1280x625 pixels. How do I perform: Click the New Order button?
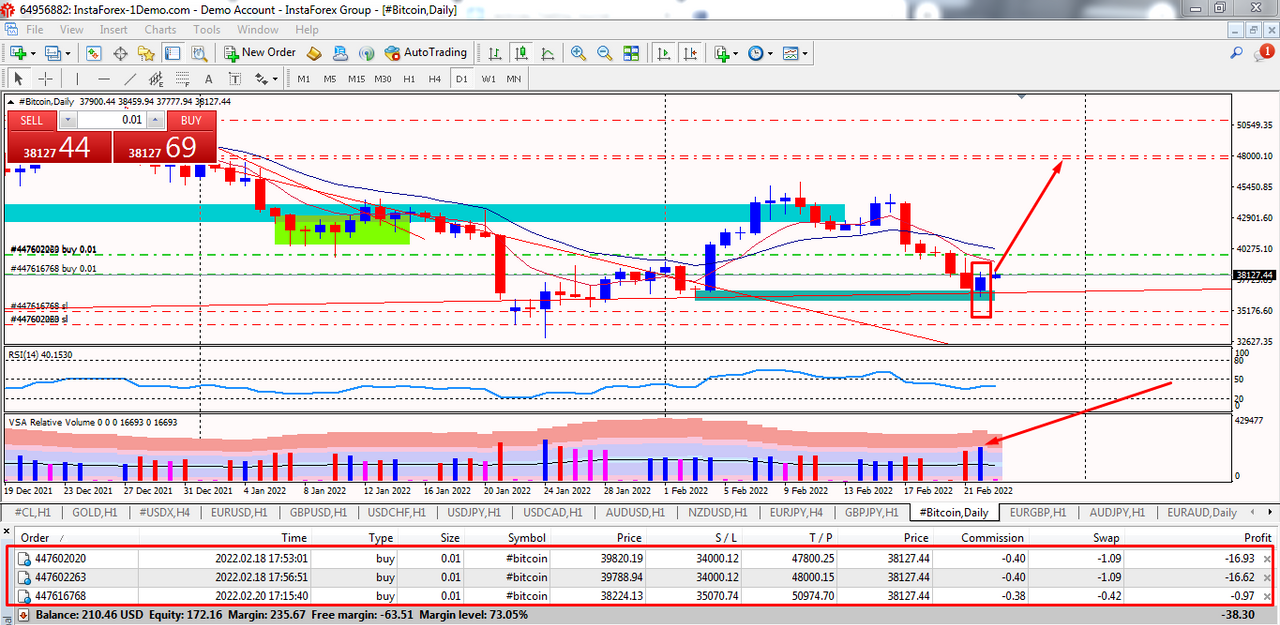259,53
